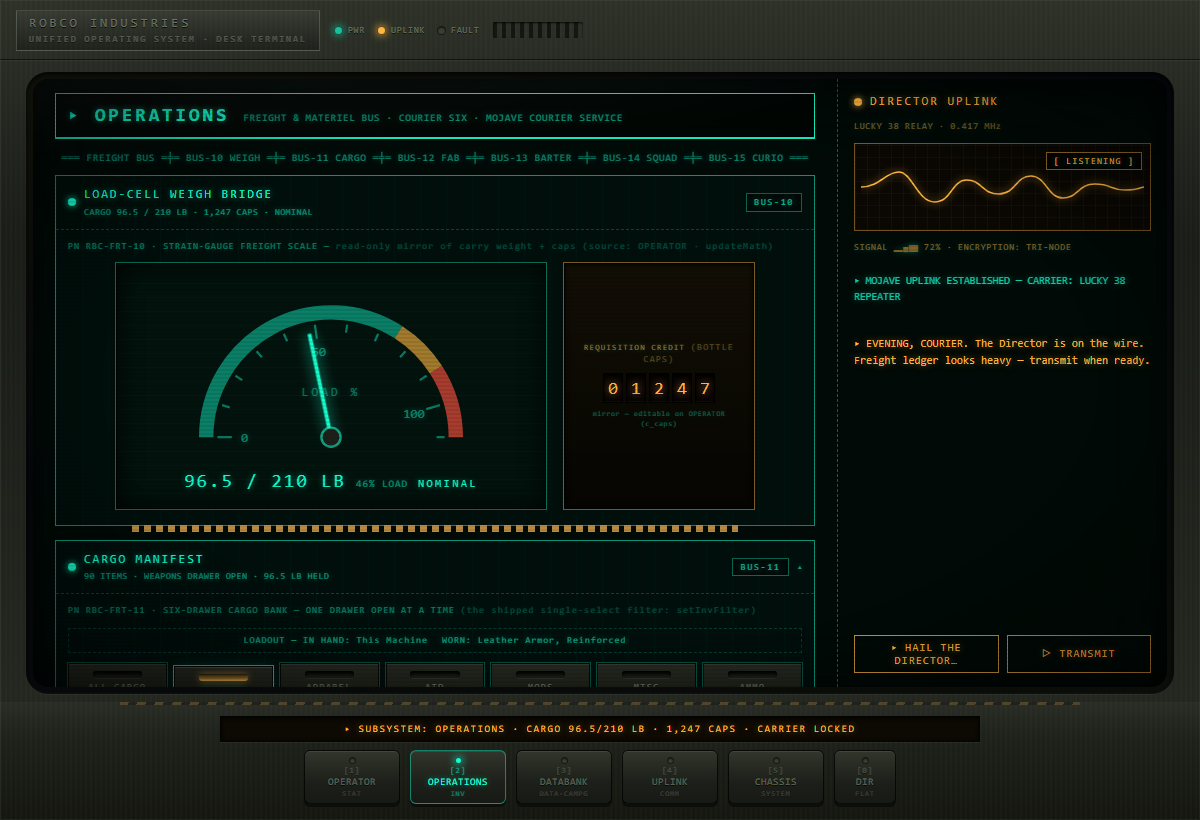1200x820 pixels.
Task: Click the FAULT indicator LED
Action: (441, 30)
